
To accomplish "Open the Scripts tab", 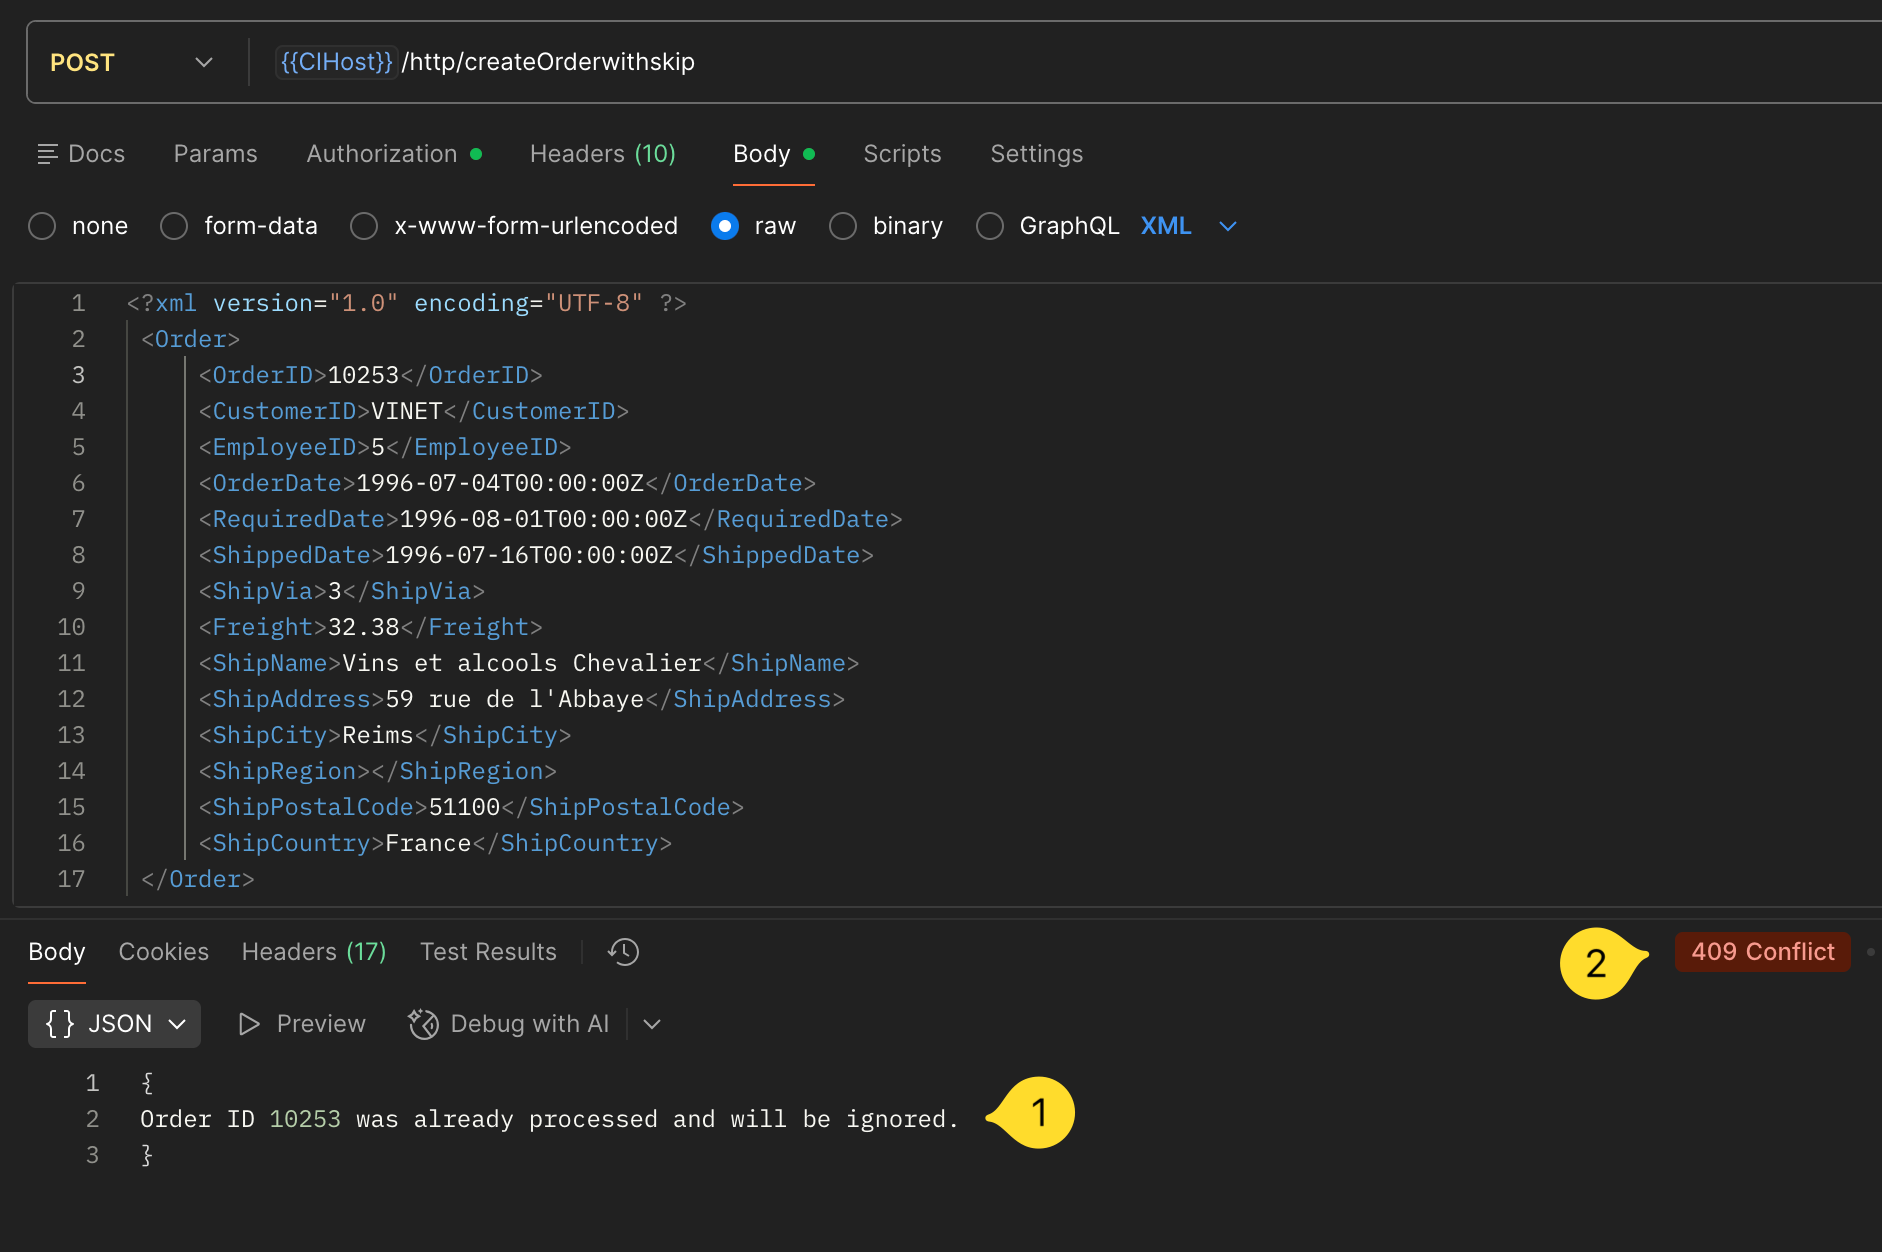I will (x=902, y=153).
